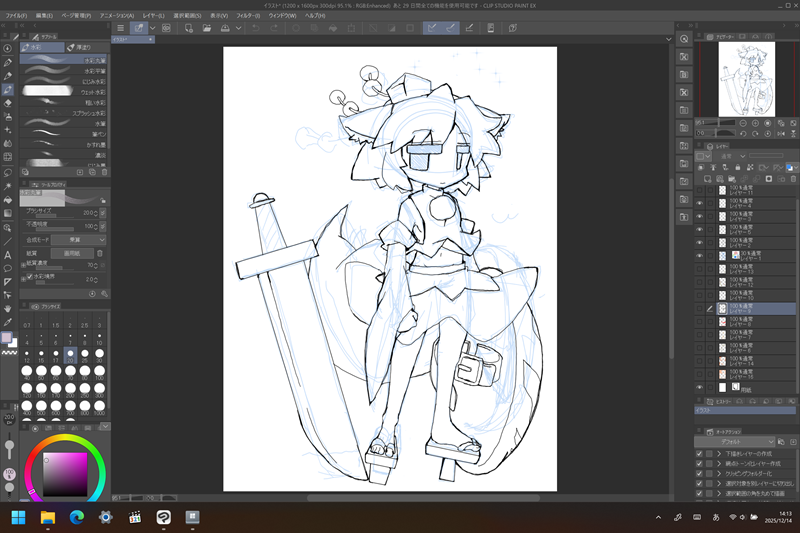800x533 pixels.
Task: Expand the 網点トーン化レイヤー作成 auto action
Action: pos(719,464)
